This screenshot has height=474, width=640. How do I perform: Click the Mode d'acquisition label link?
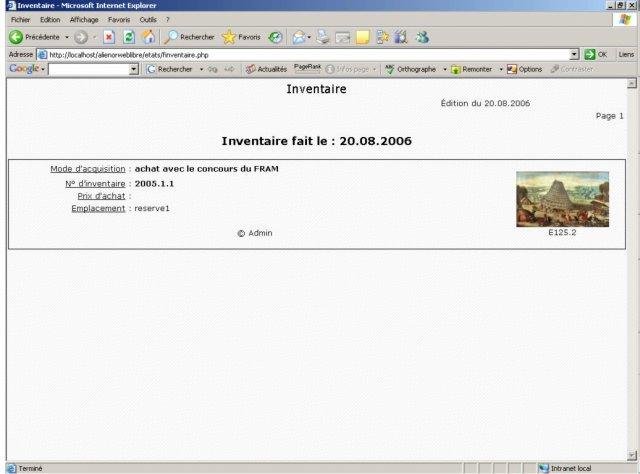pos(88,169)
